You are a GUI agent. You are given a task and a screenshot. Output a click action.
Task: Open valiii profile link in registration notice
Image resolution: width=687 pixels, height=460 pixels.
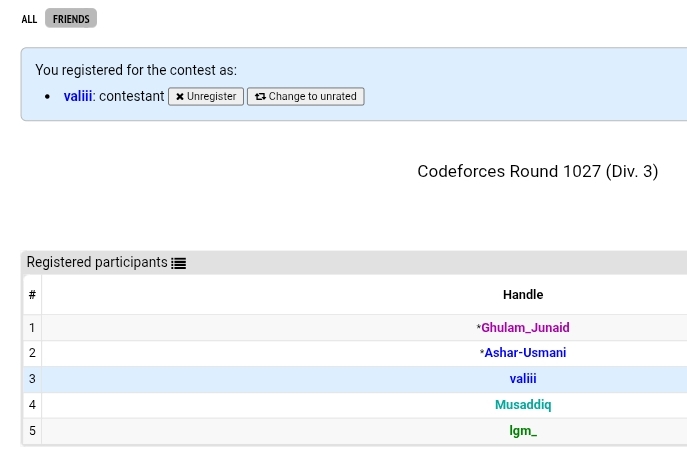click(x=78, y=96)
